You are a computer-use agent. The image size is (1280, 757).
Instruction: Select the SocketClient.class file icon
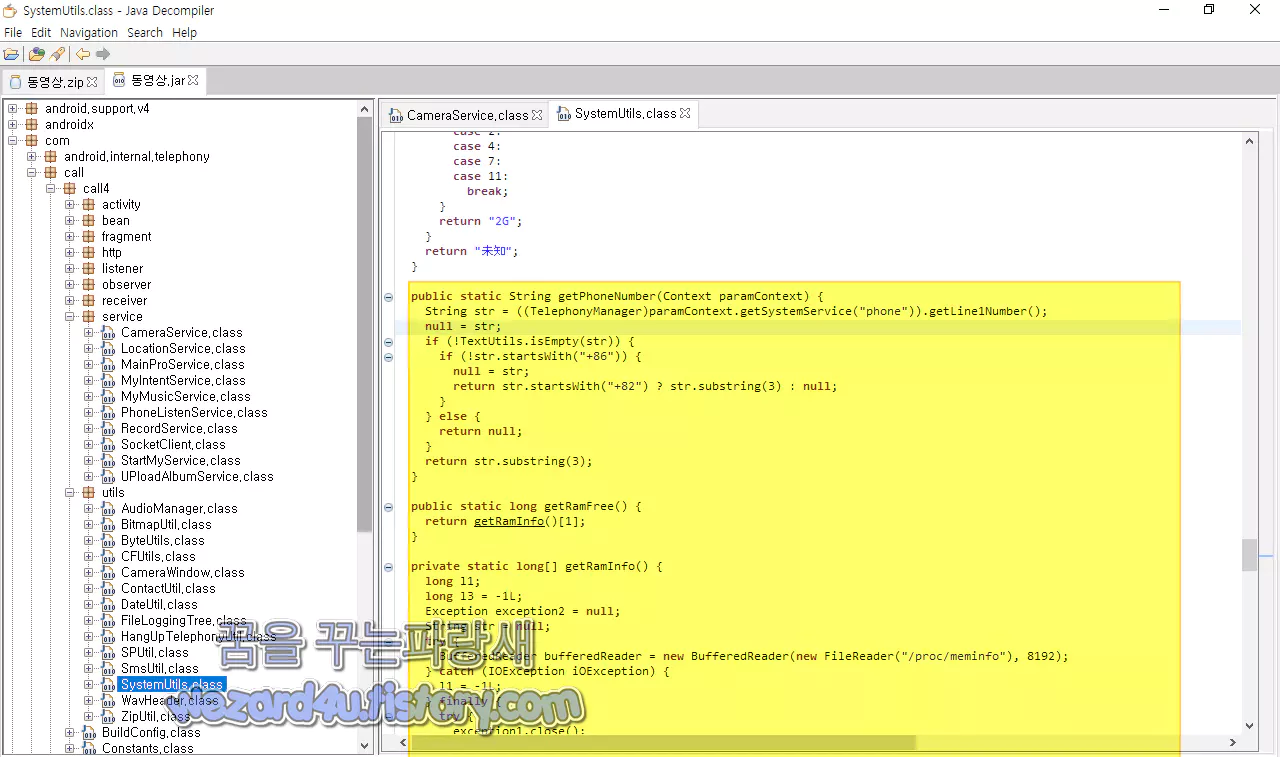(108, 444)
